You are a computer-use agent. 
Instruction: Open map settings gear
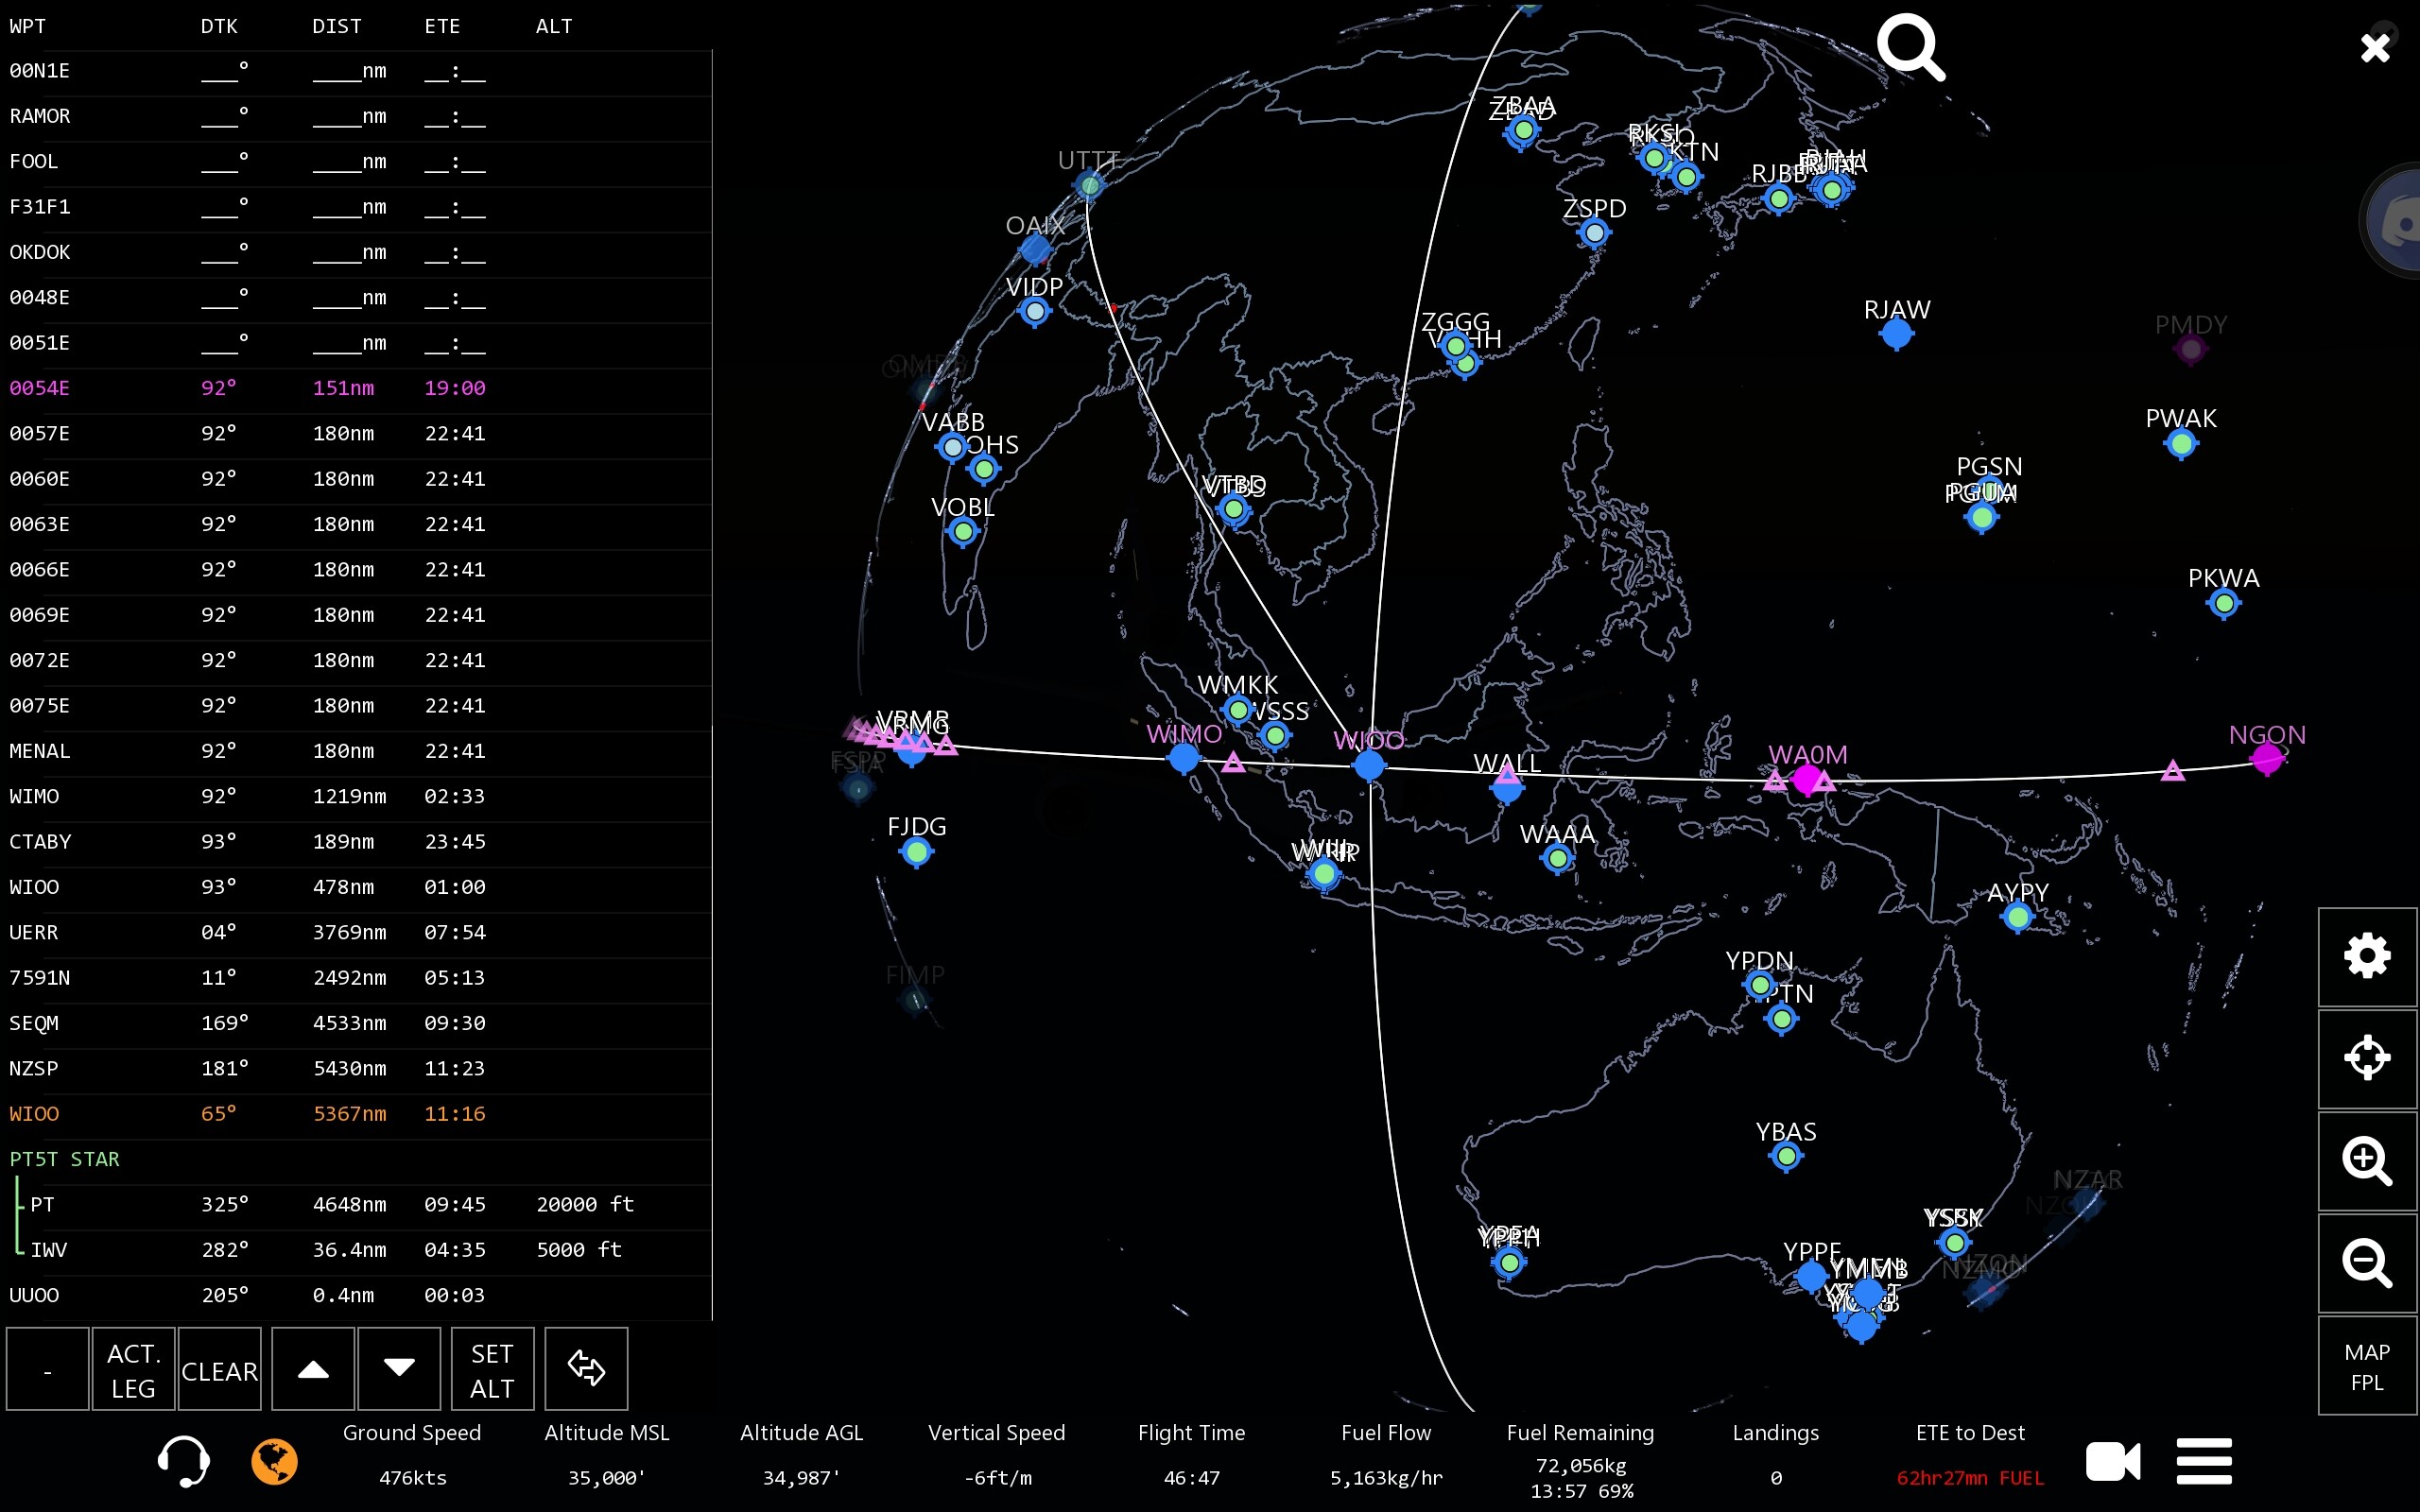pyautogui.click(x=2366, y=957)
